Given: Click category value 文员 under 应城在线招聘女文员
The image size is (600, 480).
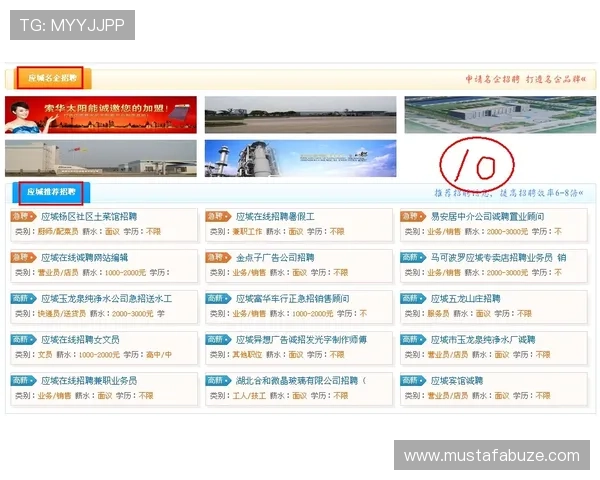Looking at the screenshot, I should tap(45, 354).
